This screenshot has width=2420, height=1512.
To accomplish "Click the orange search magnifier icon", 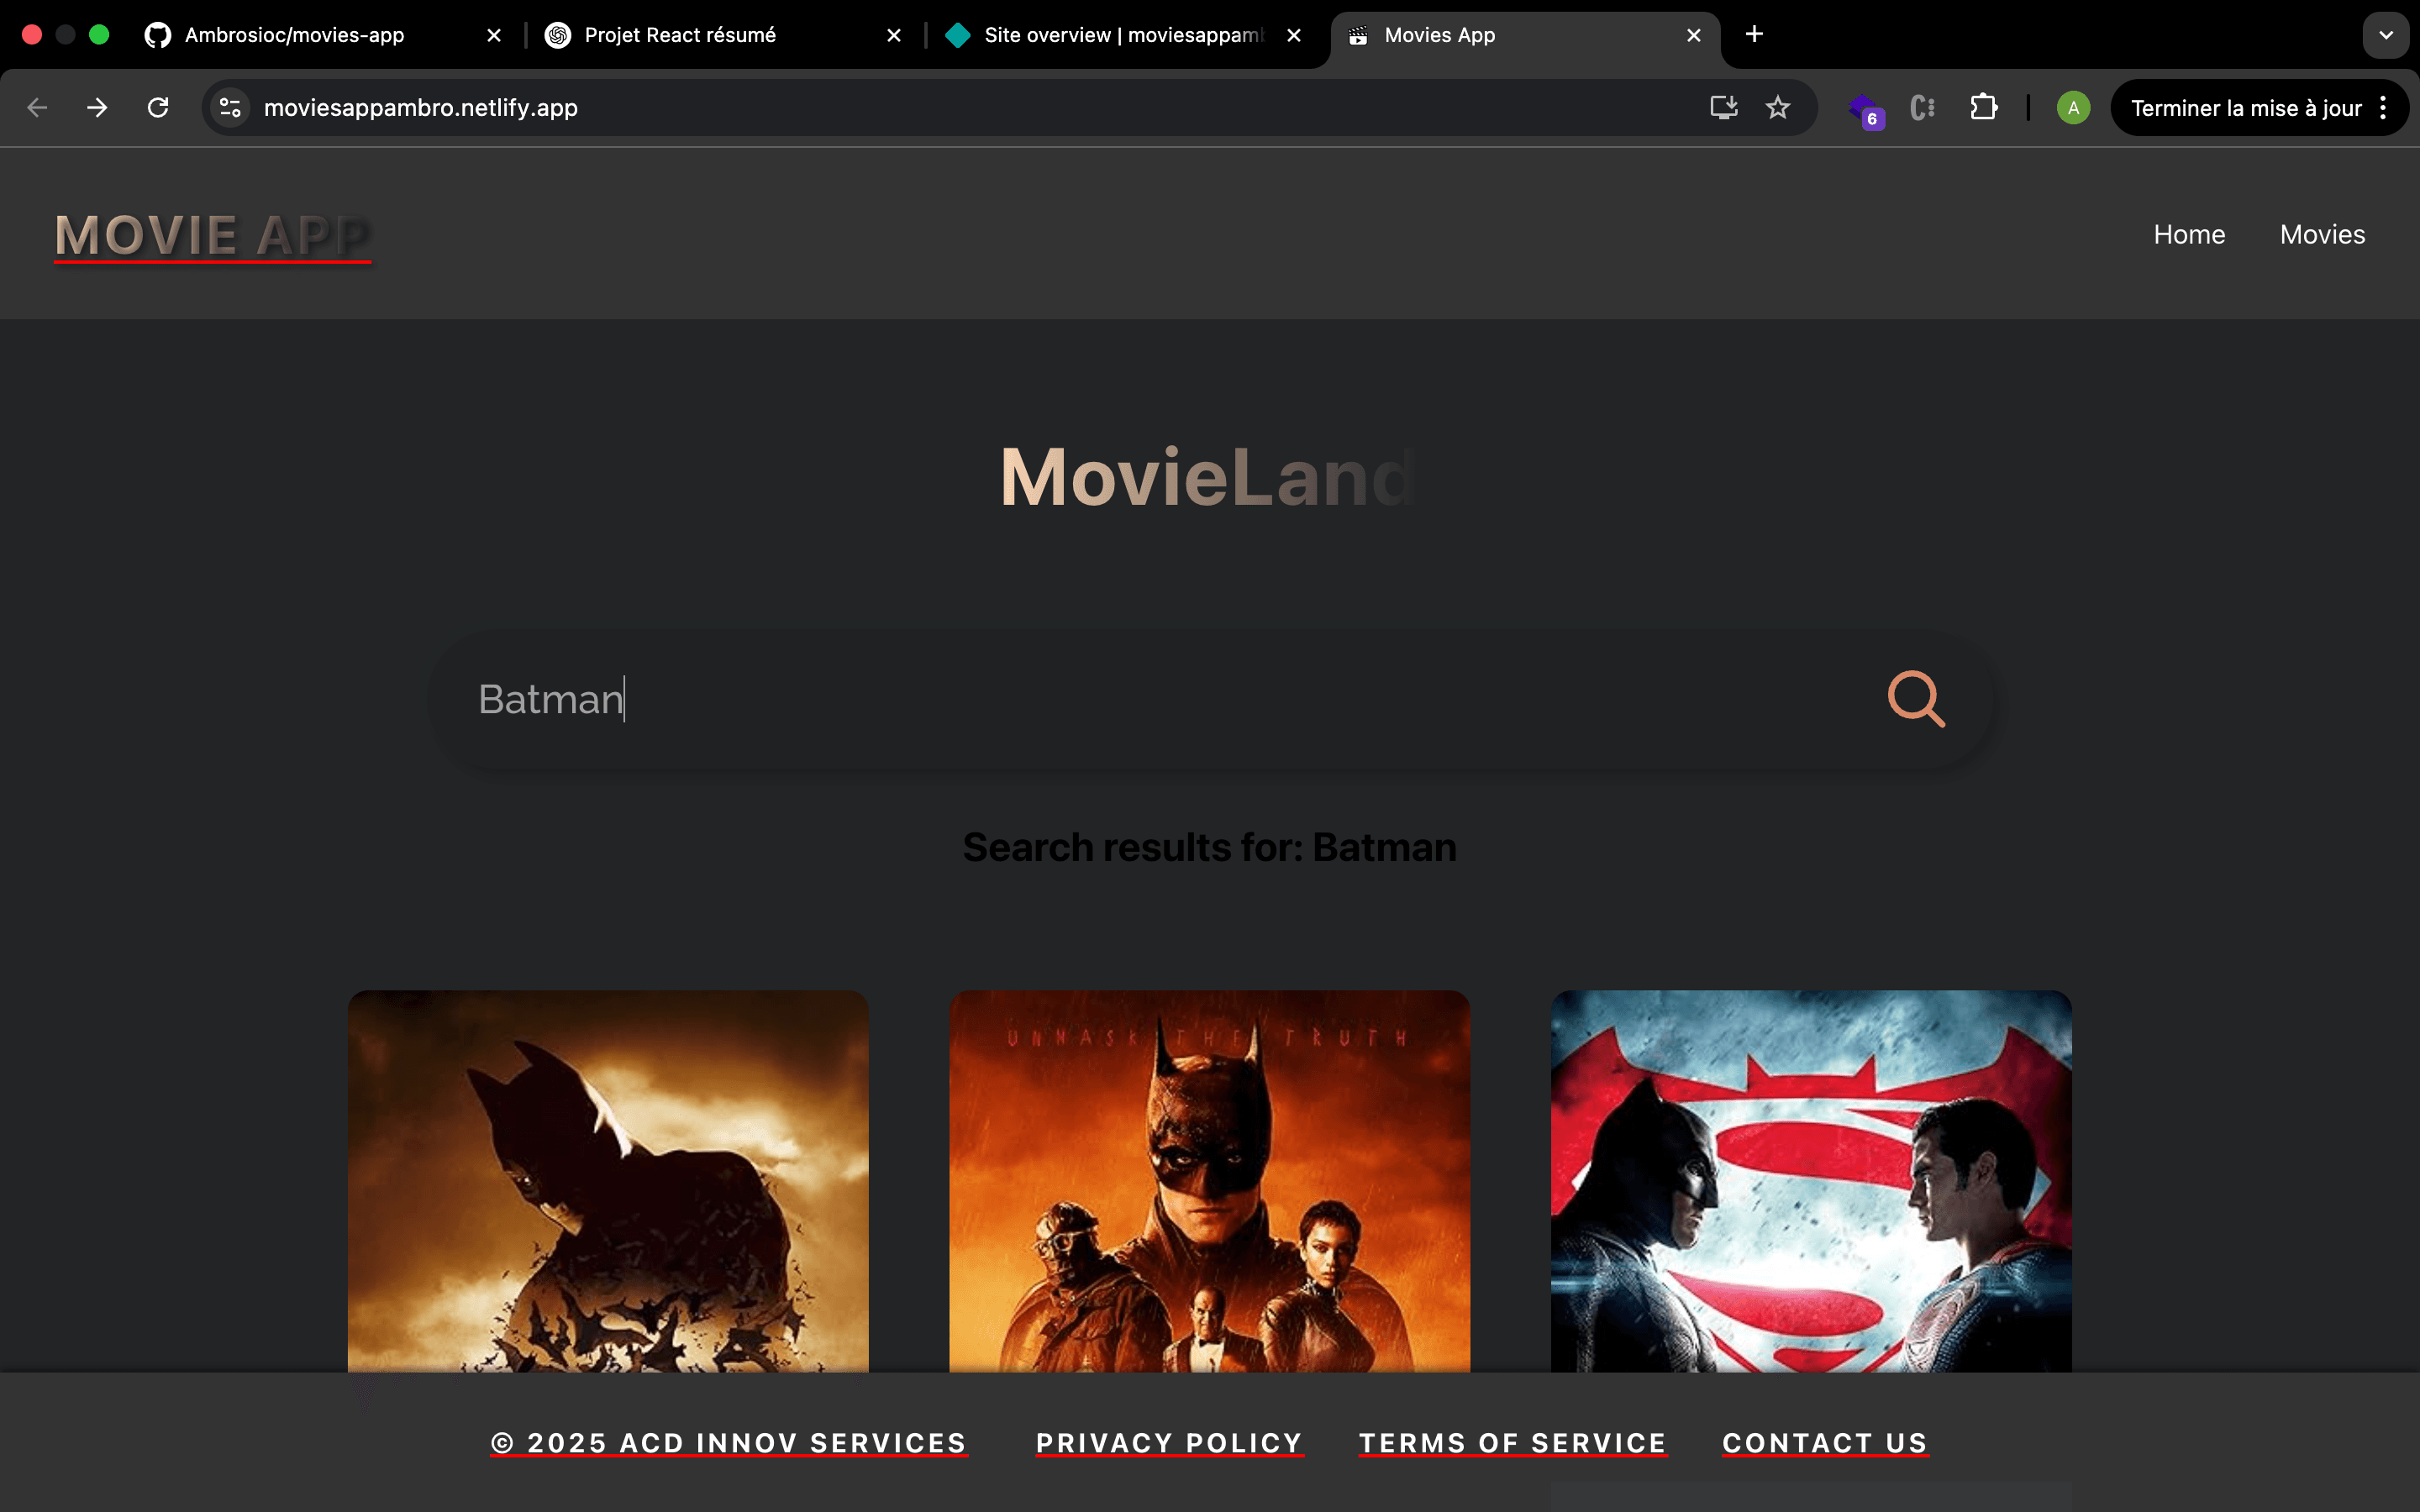I will [x=1915, y=699].
